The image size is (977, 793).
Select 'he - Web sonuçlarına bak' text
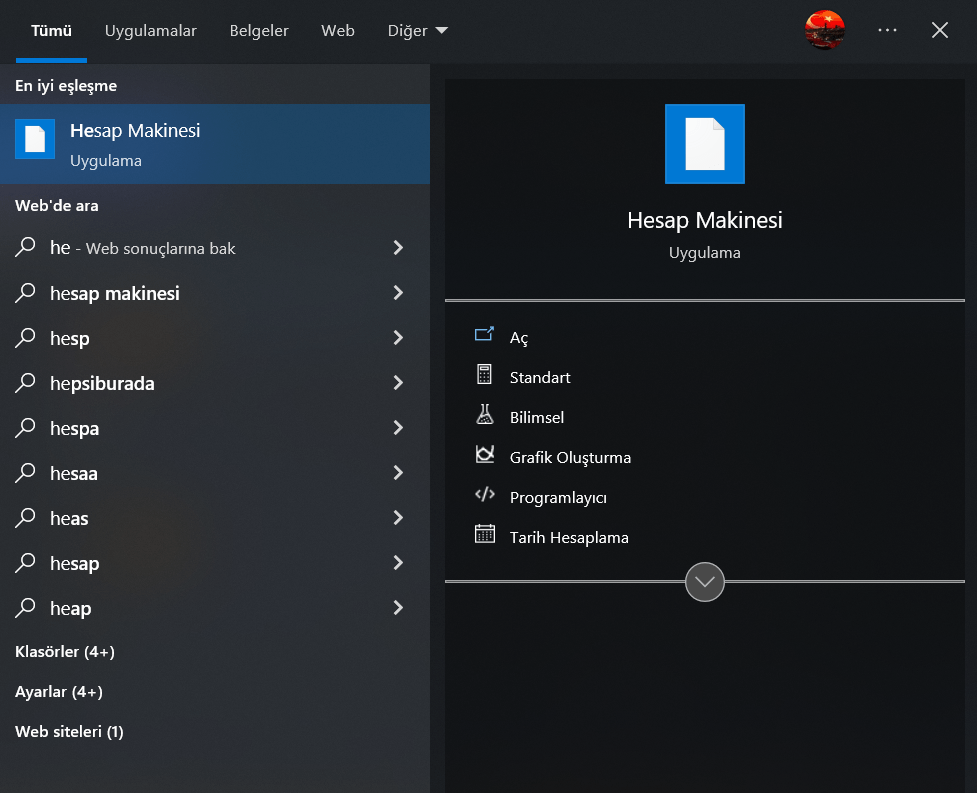click(143, 248)
